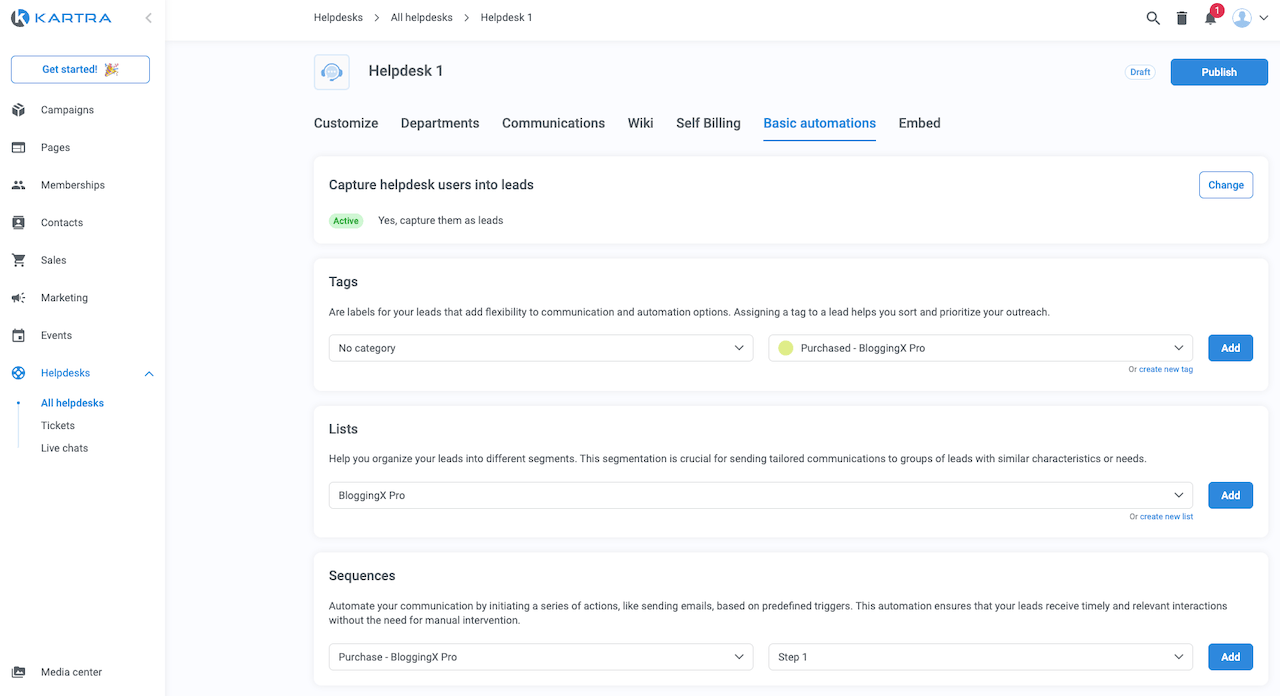Click the Publish button

pyautogui.click(x=1219, y=72)
